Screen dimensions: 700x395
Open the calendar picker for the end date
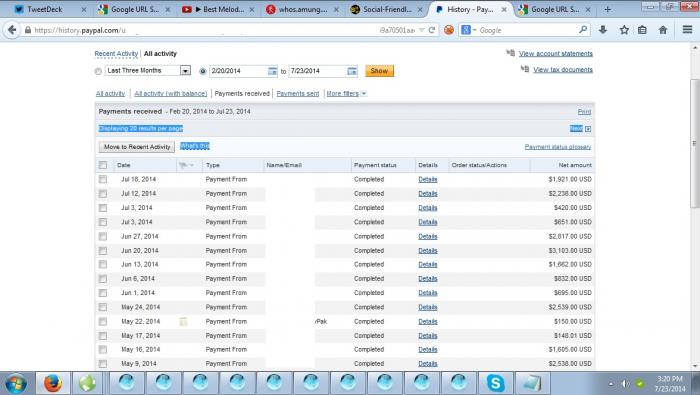[352, 71]
